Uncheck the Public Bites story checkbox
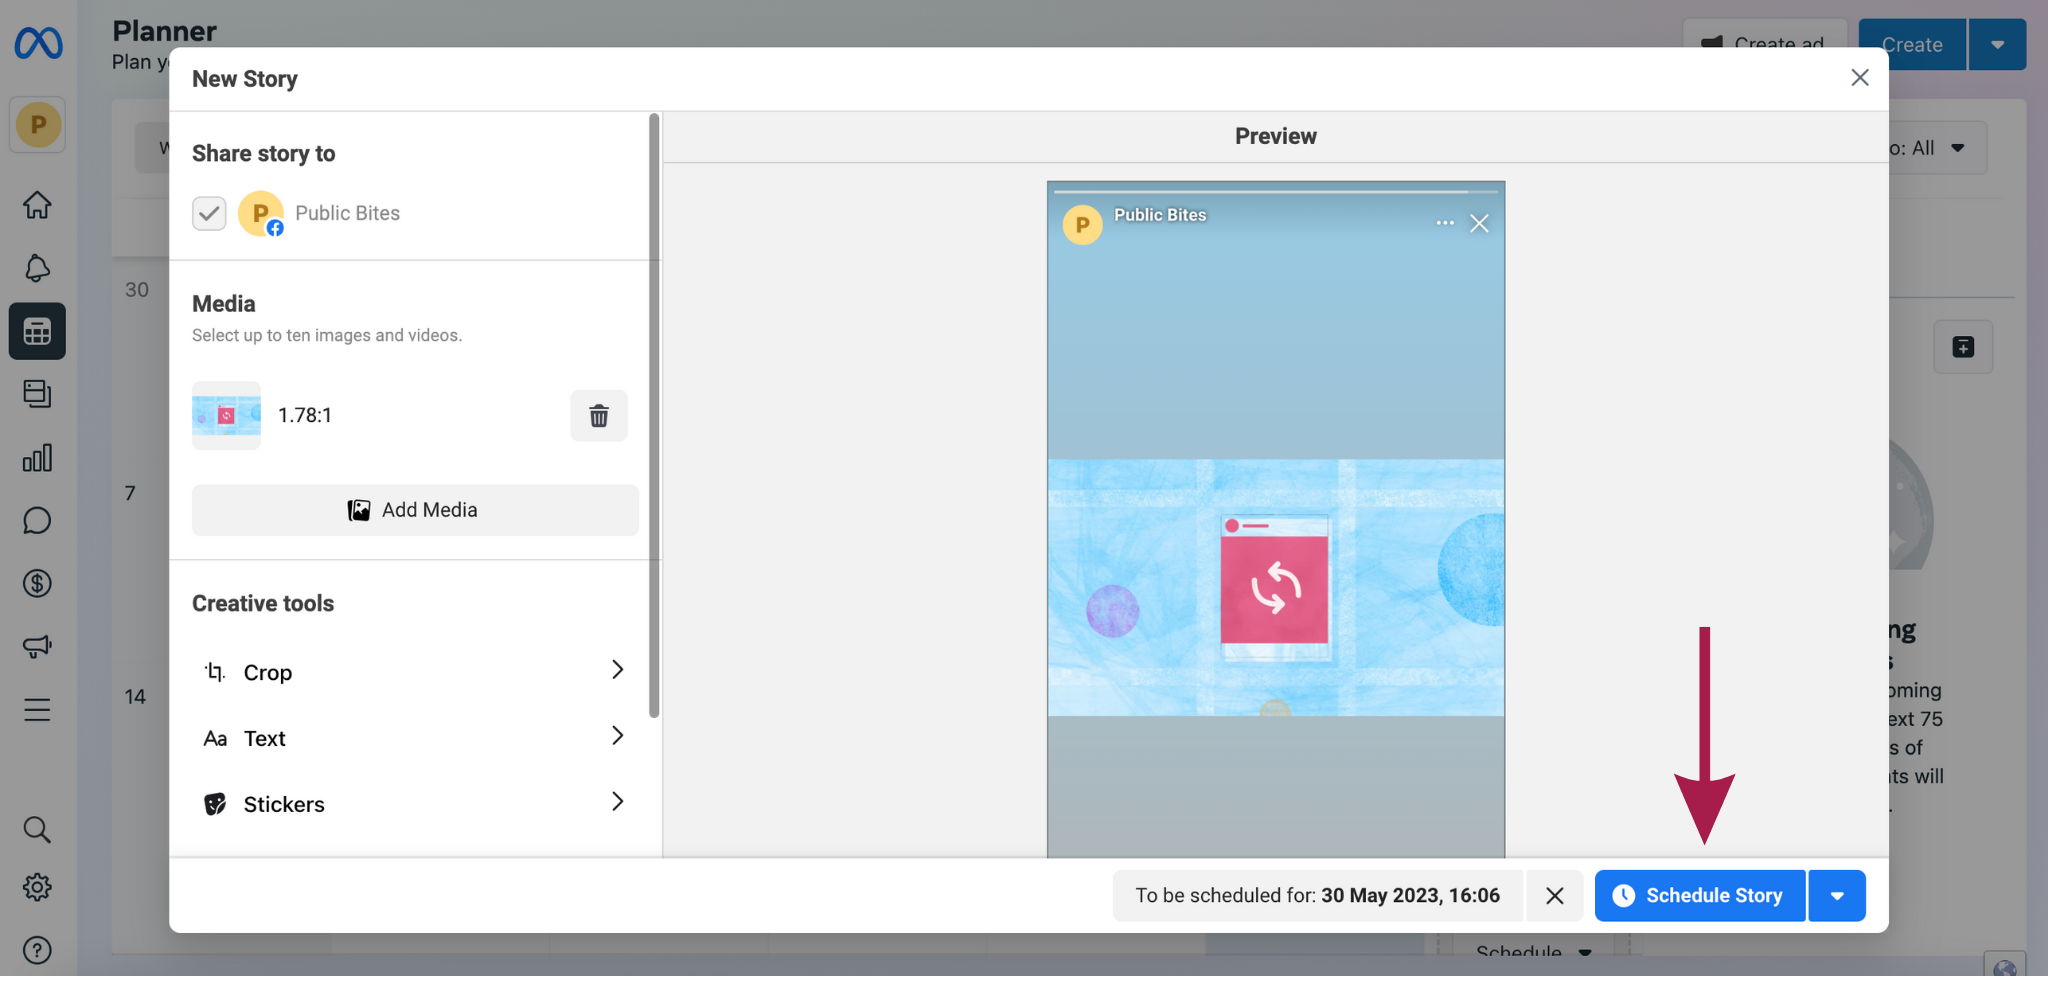The width and height of the screenshot is (2048, 989). pos(209,213)
